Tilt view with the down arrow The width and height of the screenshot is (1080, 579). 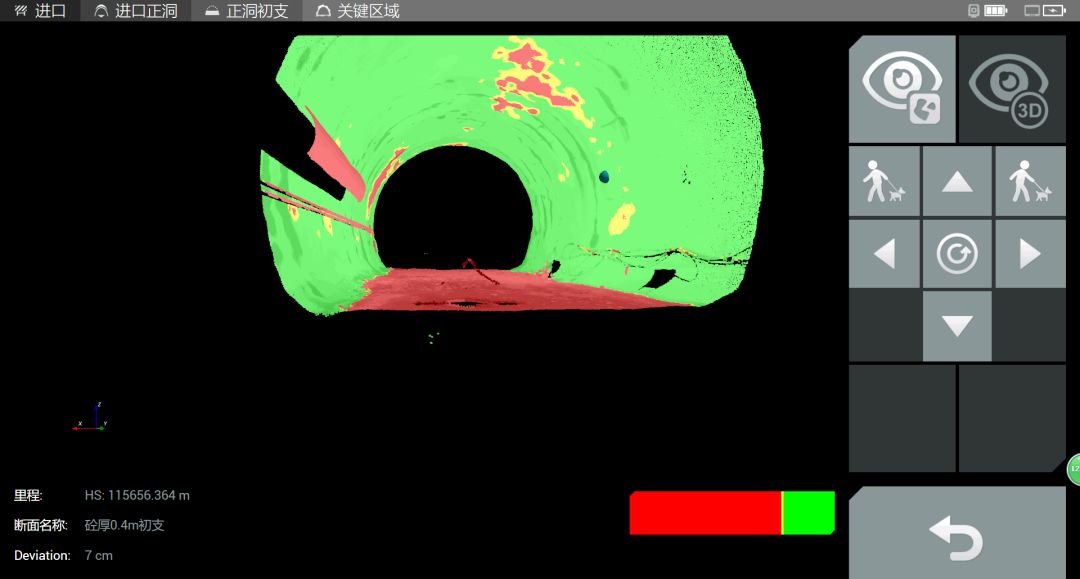point(957,326)
